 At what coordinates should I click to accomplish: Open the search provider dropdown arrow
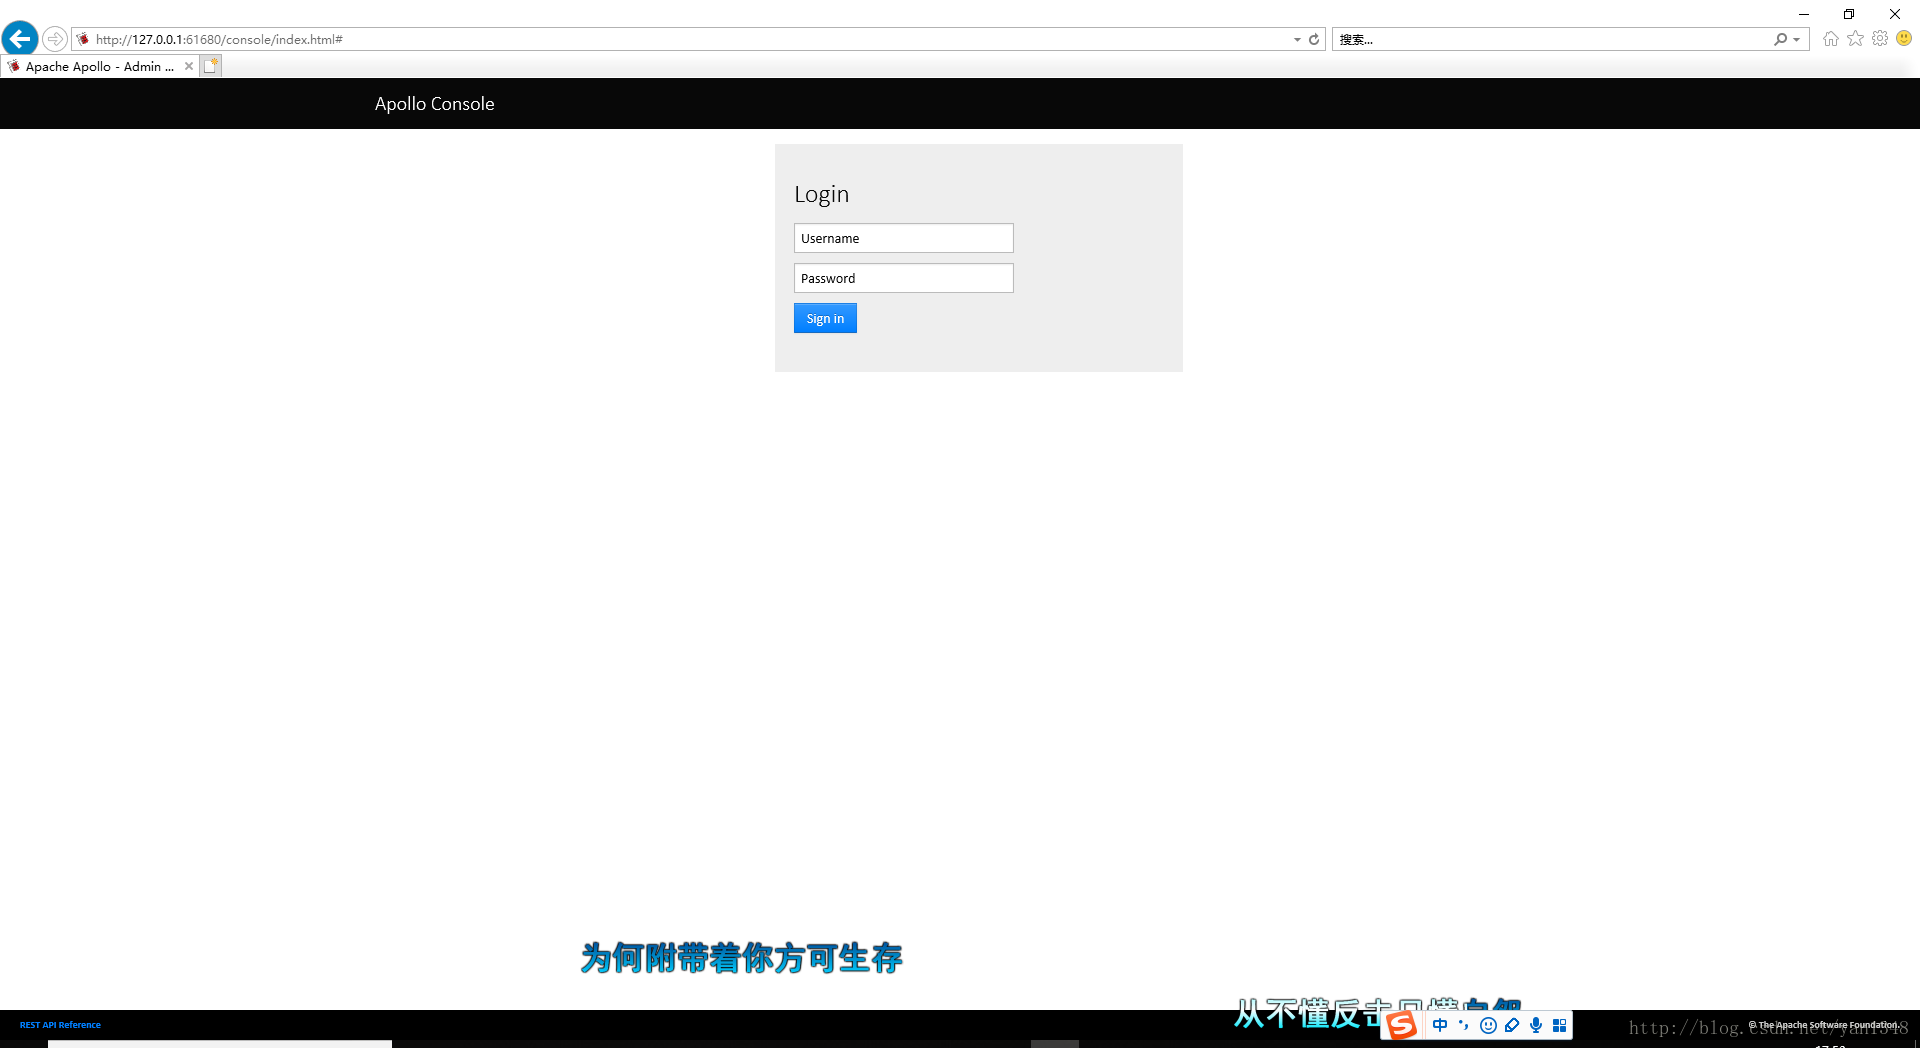coord(1797,39)
